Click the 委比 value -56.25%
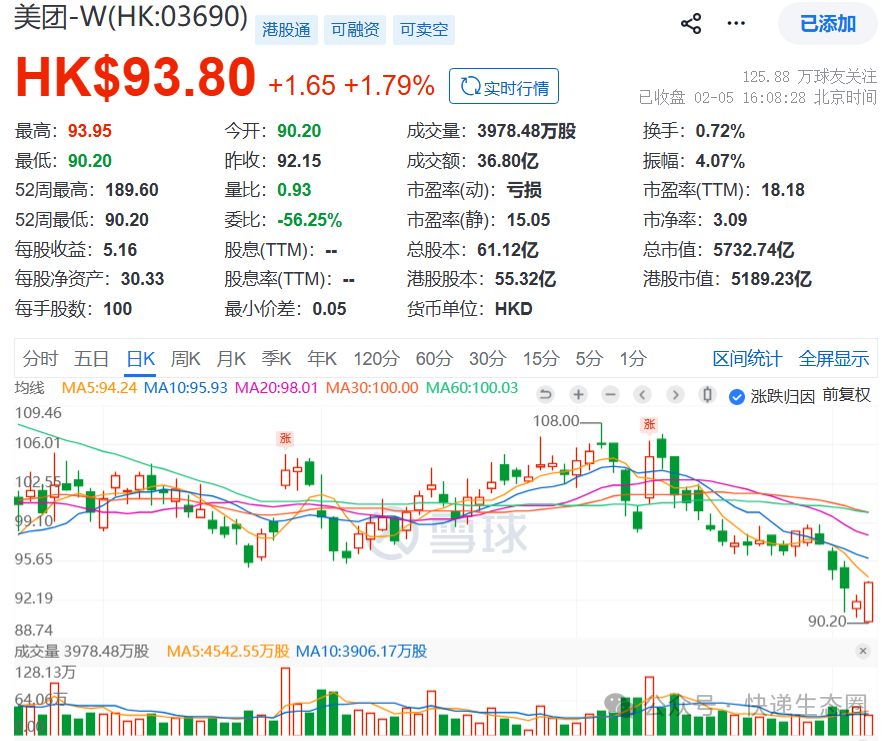 (310, 220)
